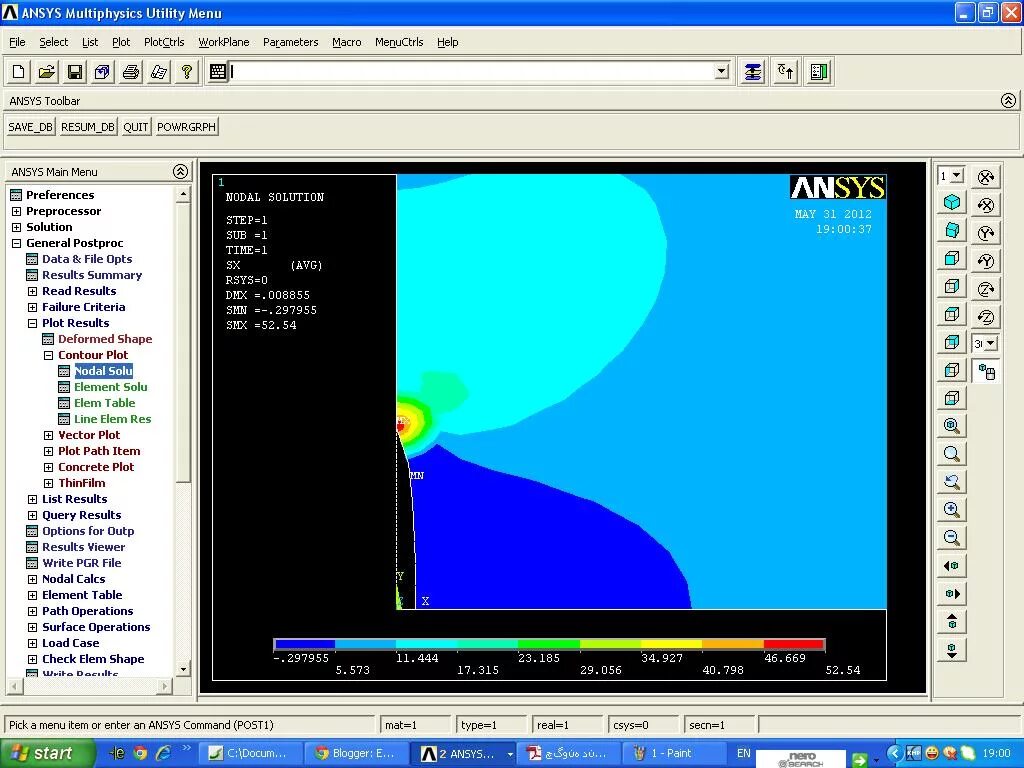Expand the Vector Plot node
The image size is (1024, 768).
click(x=48, y=435)
